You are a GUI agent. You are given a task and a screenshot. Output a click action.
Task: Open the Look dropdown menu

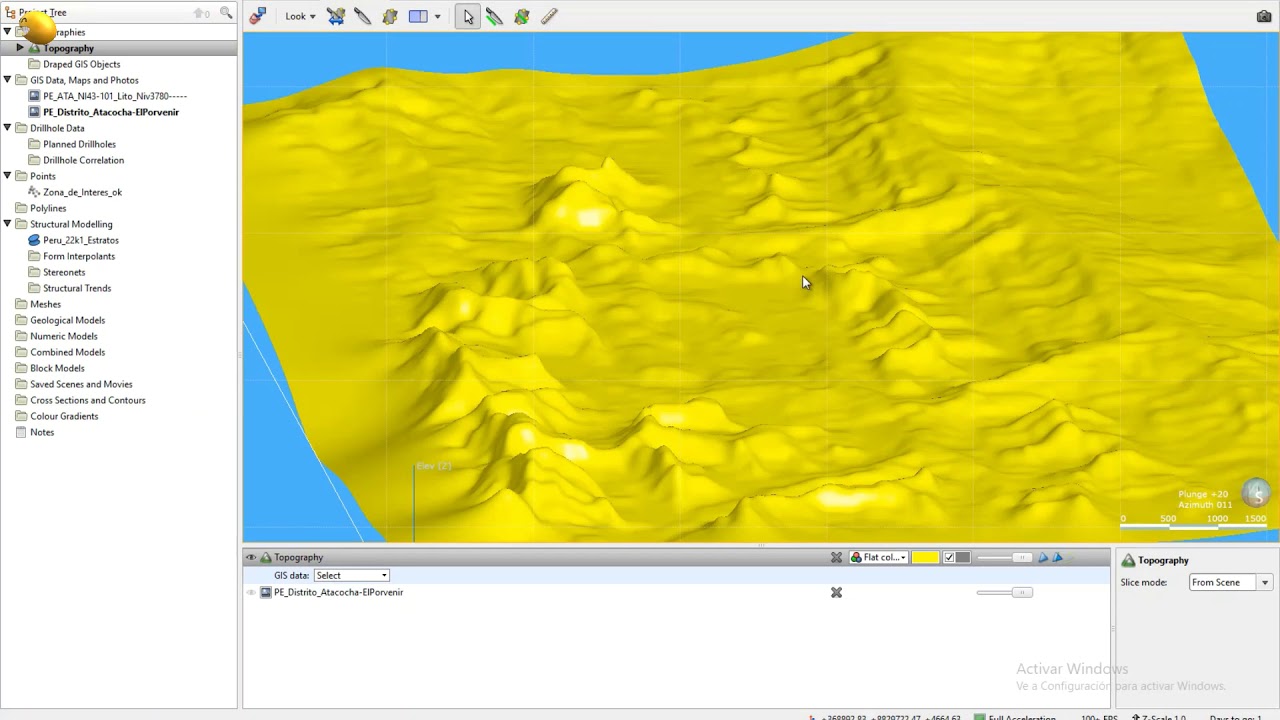(300, 16)
